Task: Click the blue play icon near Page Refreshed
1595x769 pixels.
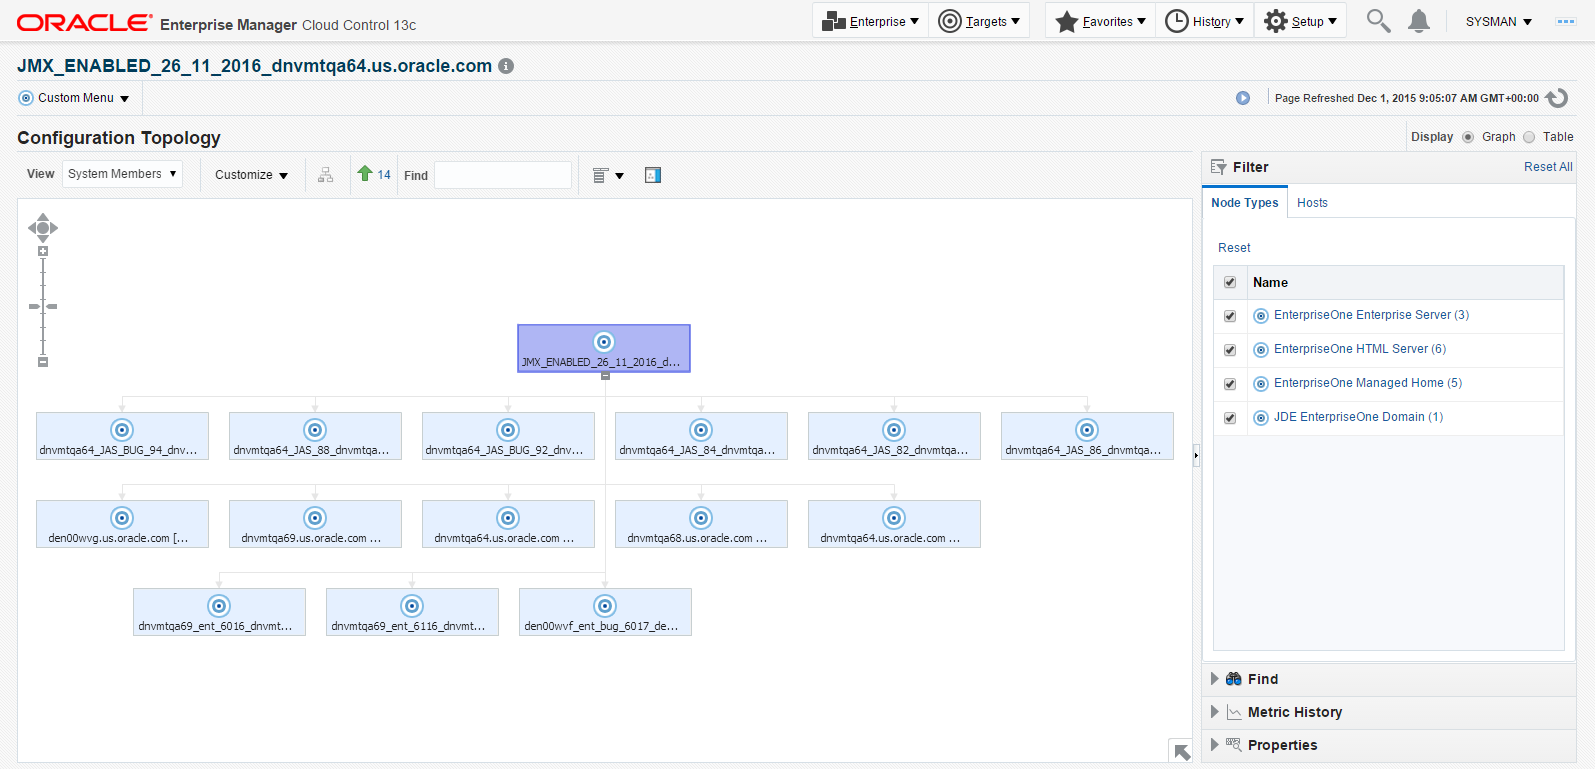Action: 1243,98
